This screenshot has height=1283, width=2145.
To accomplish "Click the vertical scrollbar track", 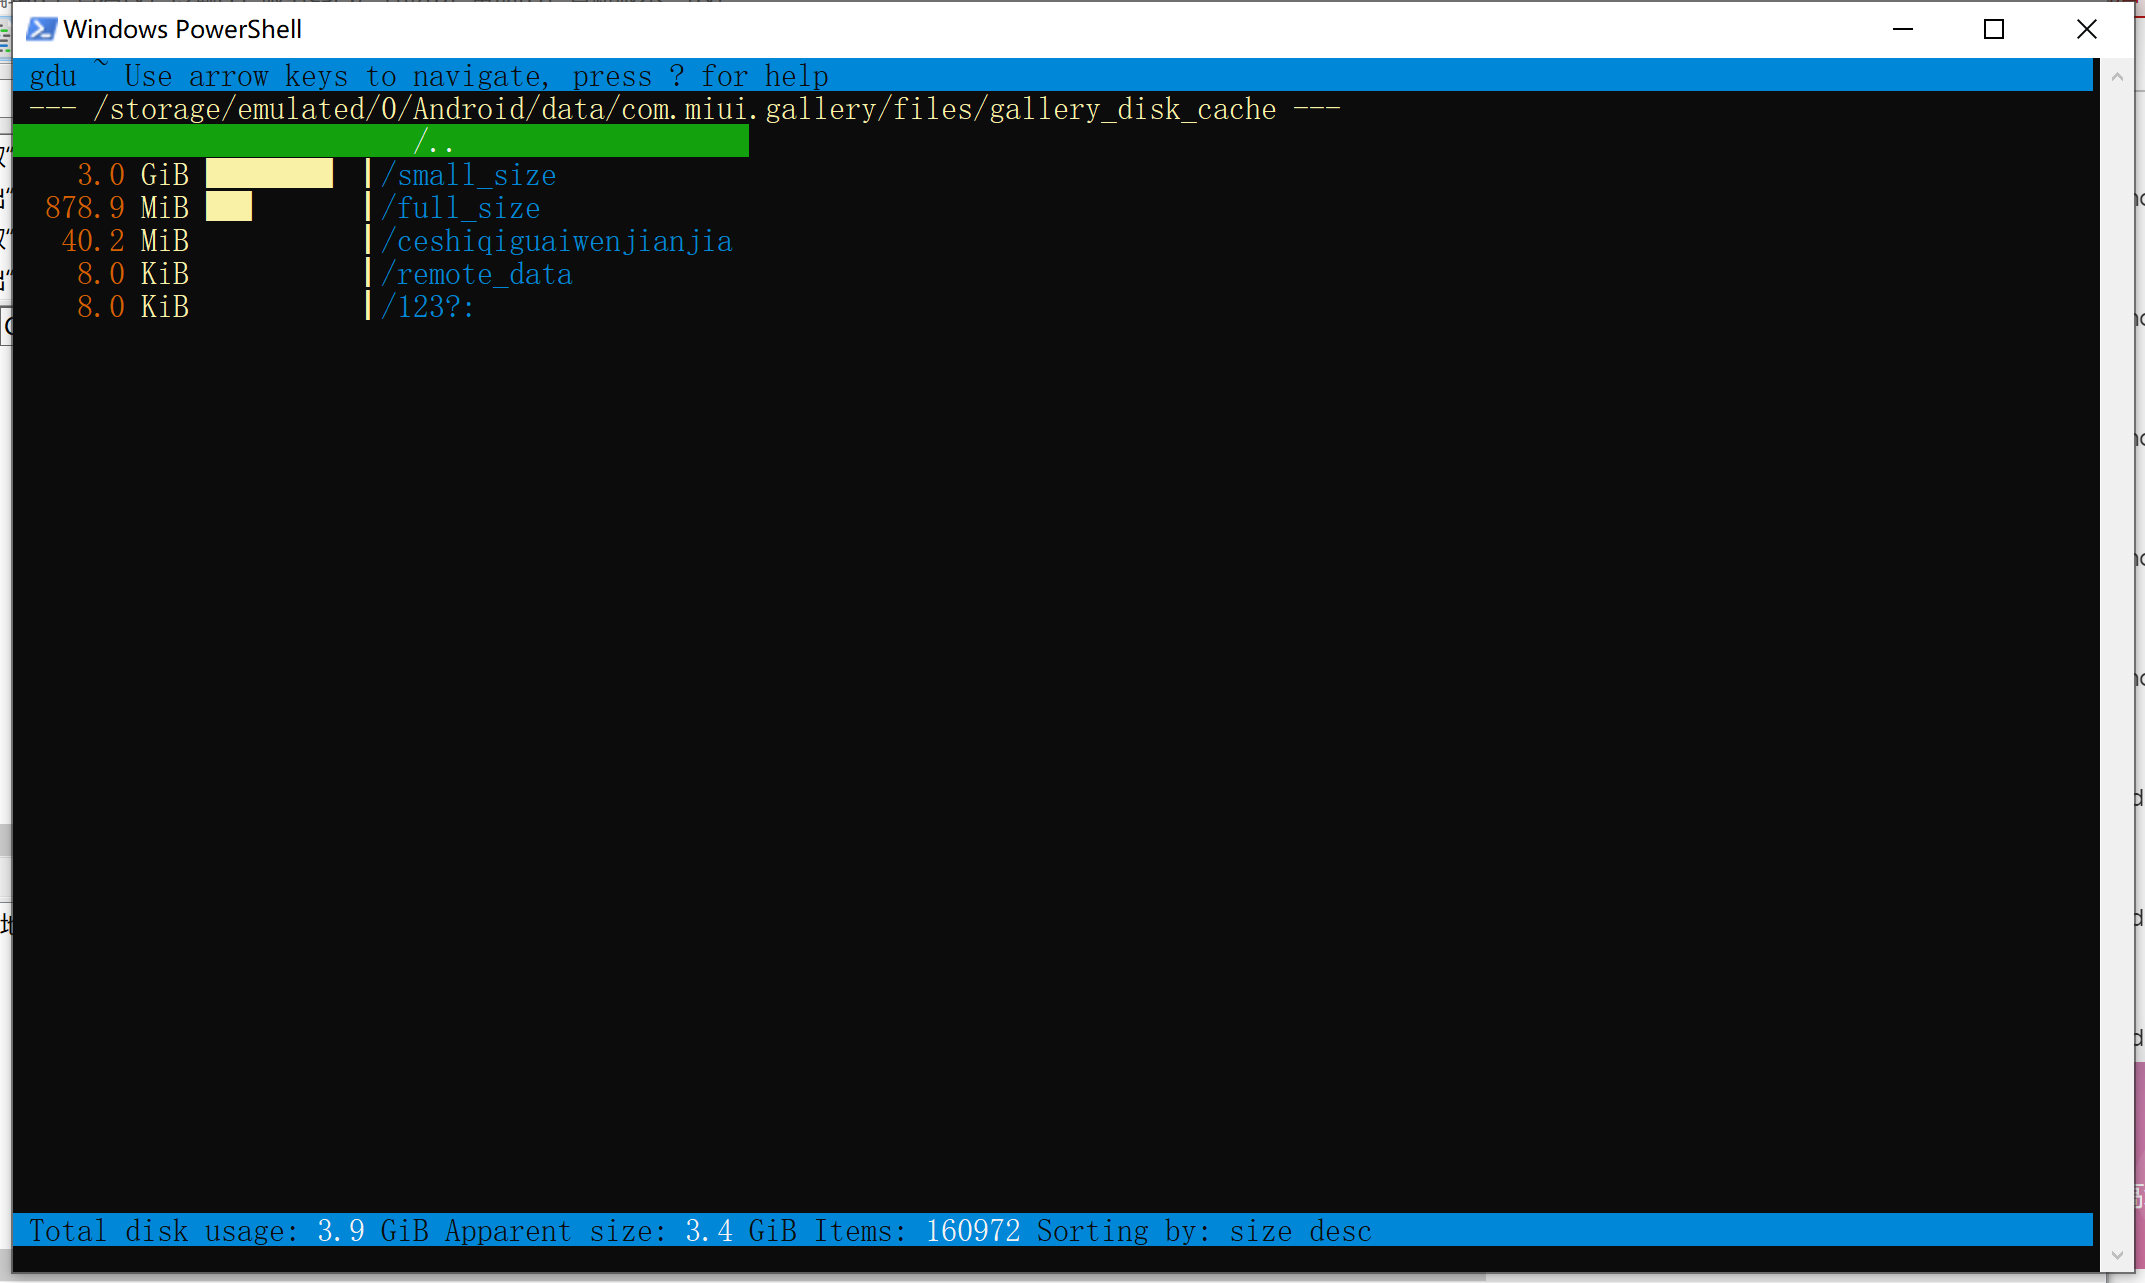I will [x=2116, y=660].
